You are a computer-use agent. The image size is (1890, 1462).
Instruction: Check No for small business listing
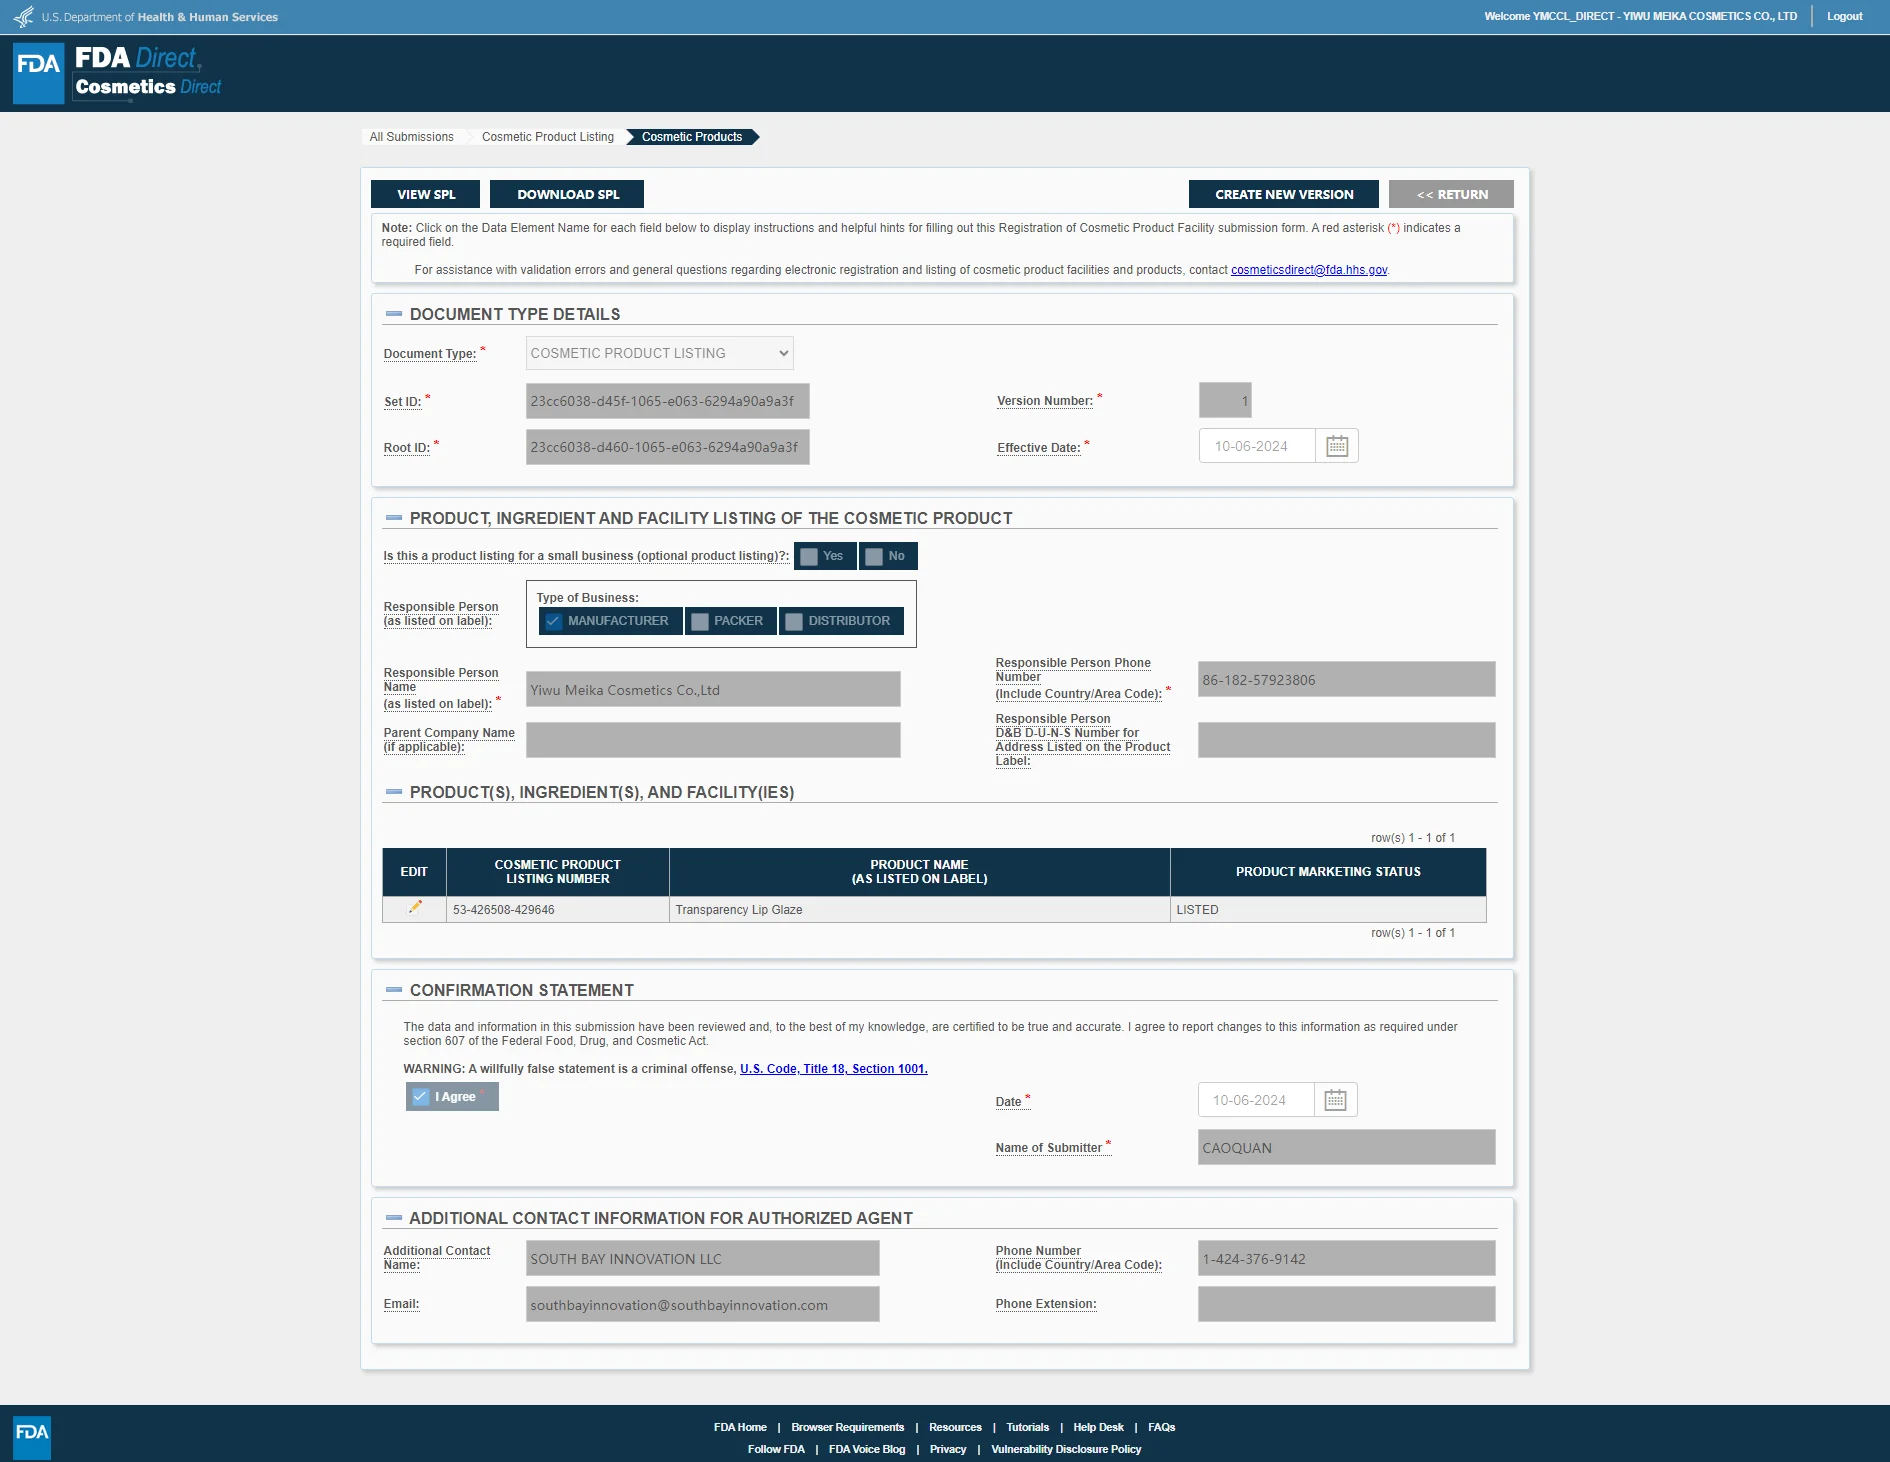(x=874, y=557)
